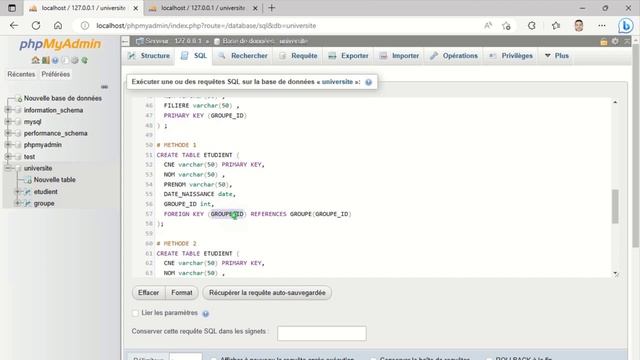Click help icon next to Lier les paramètres
Image resolution: width=640 pixels, height=360 pixels.
click(x=206, y=313)
